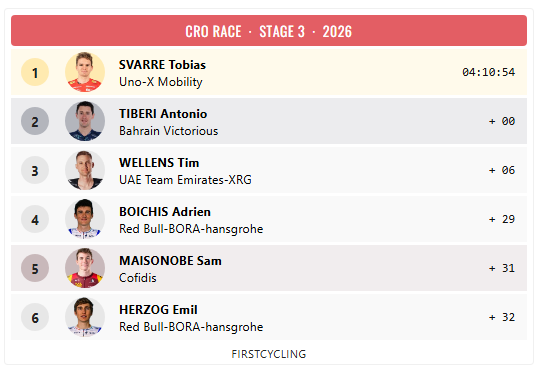Select HERZOG Emil rider name
The image size is (539, 373).
click(x=158, y=310)
